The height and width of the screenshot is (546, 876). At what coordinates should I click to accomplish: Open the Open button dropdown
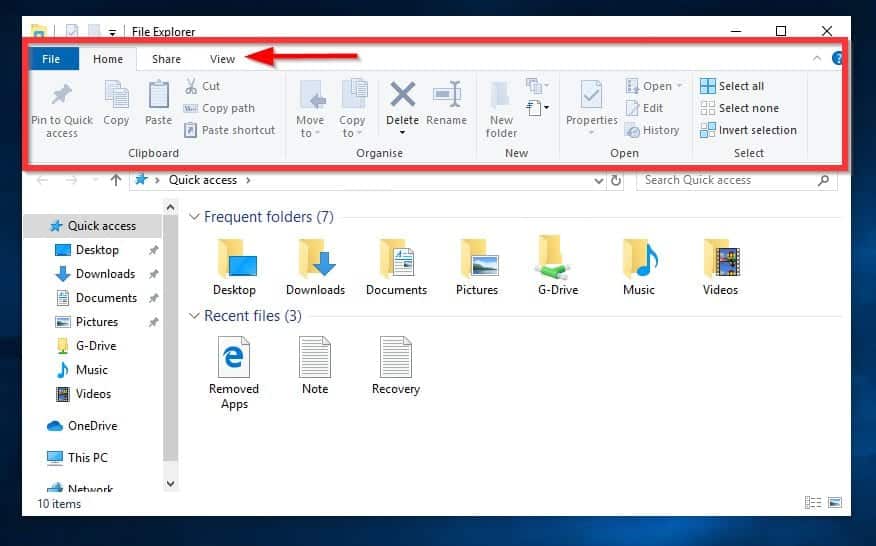click(679, 86)
